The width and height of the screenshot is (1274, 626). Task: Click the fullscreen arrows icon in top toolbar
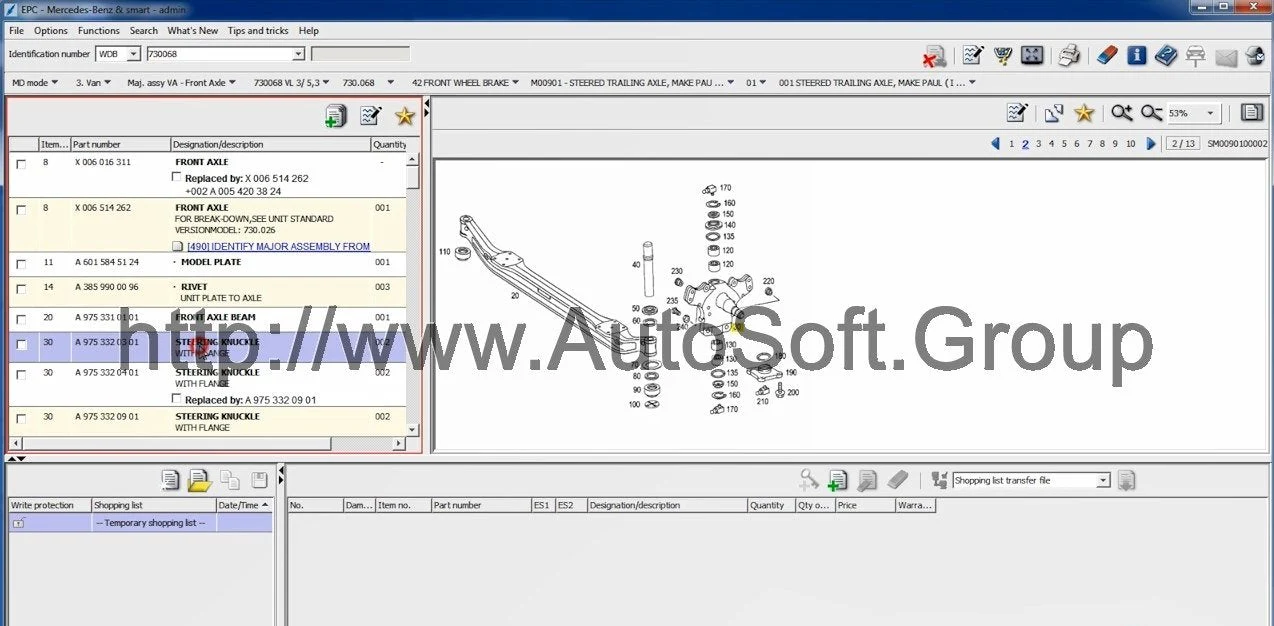[x=1033, y=56]
